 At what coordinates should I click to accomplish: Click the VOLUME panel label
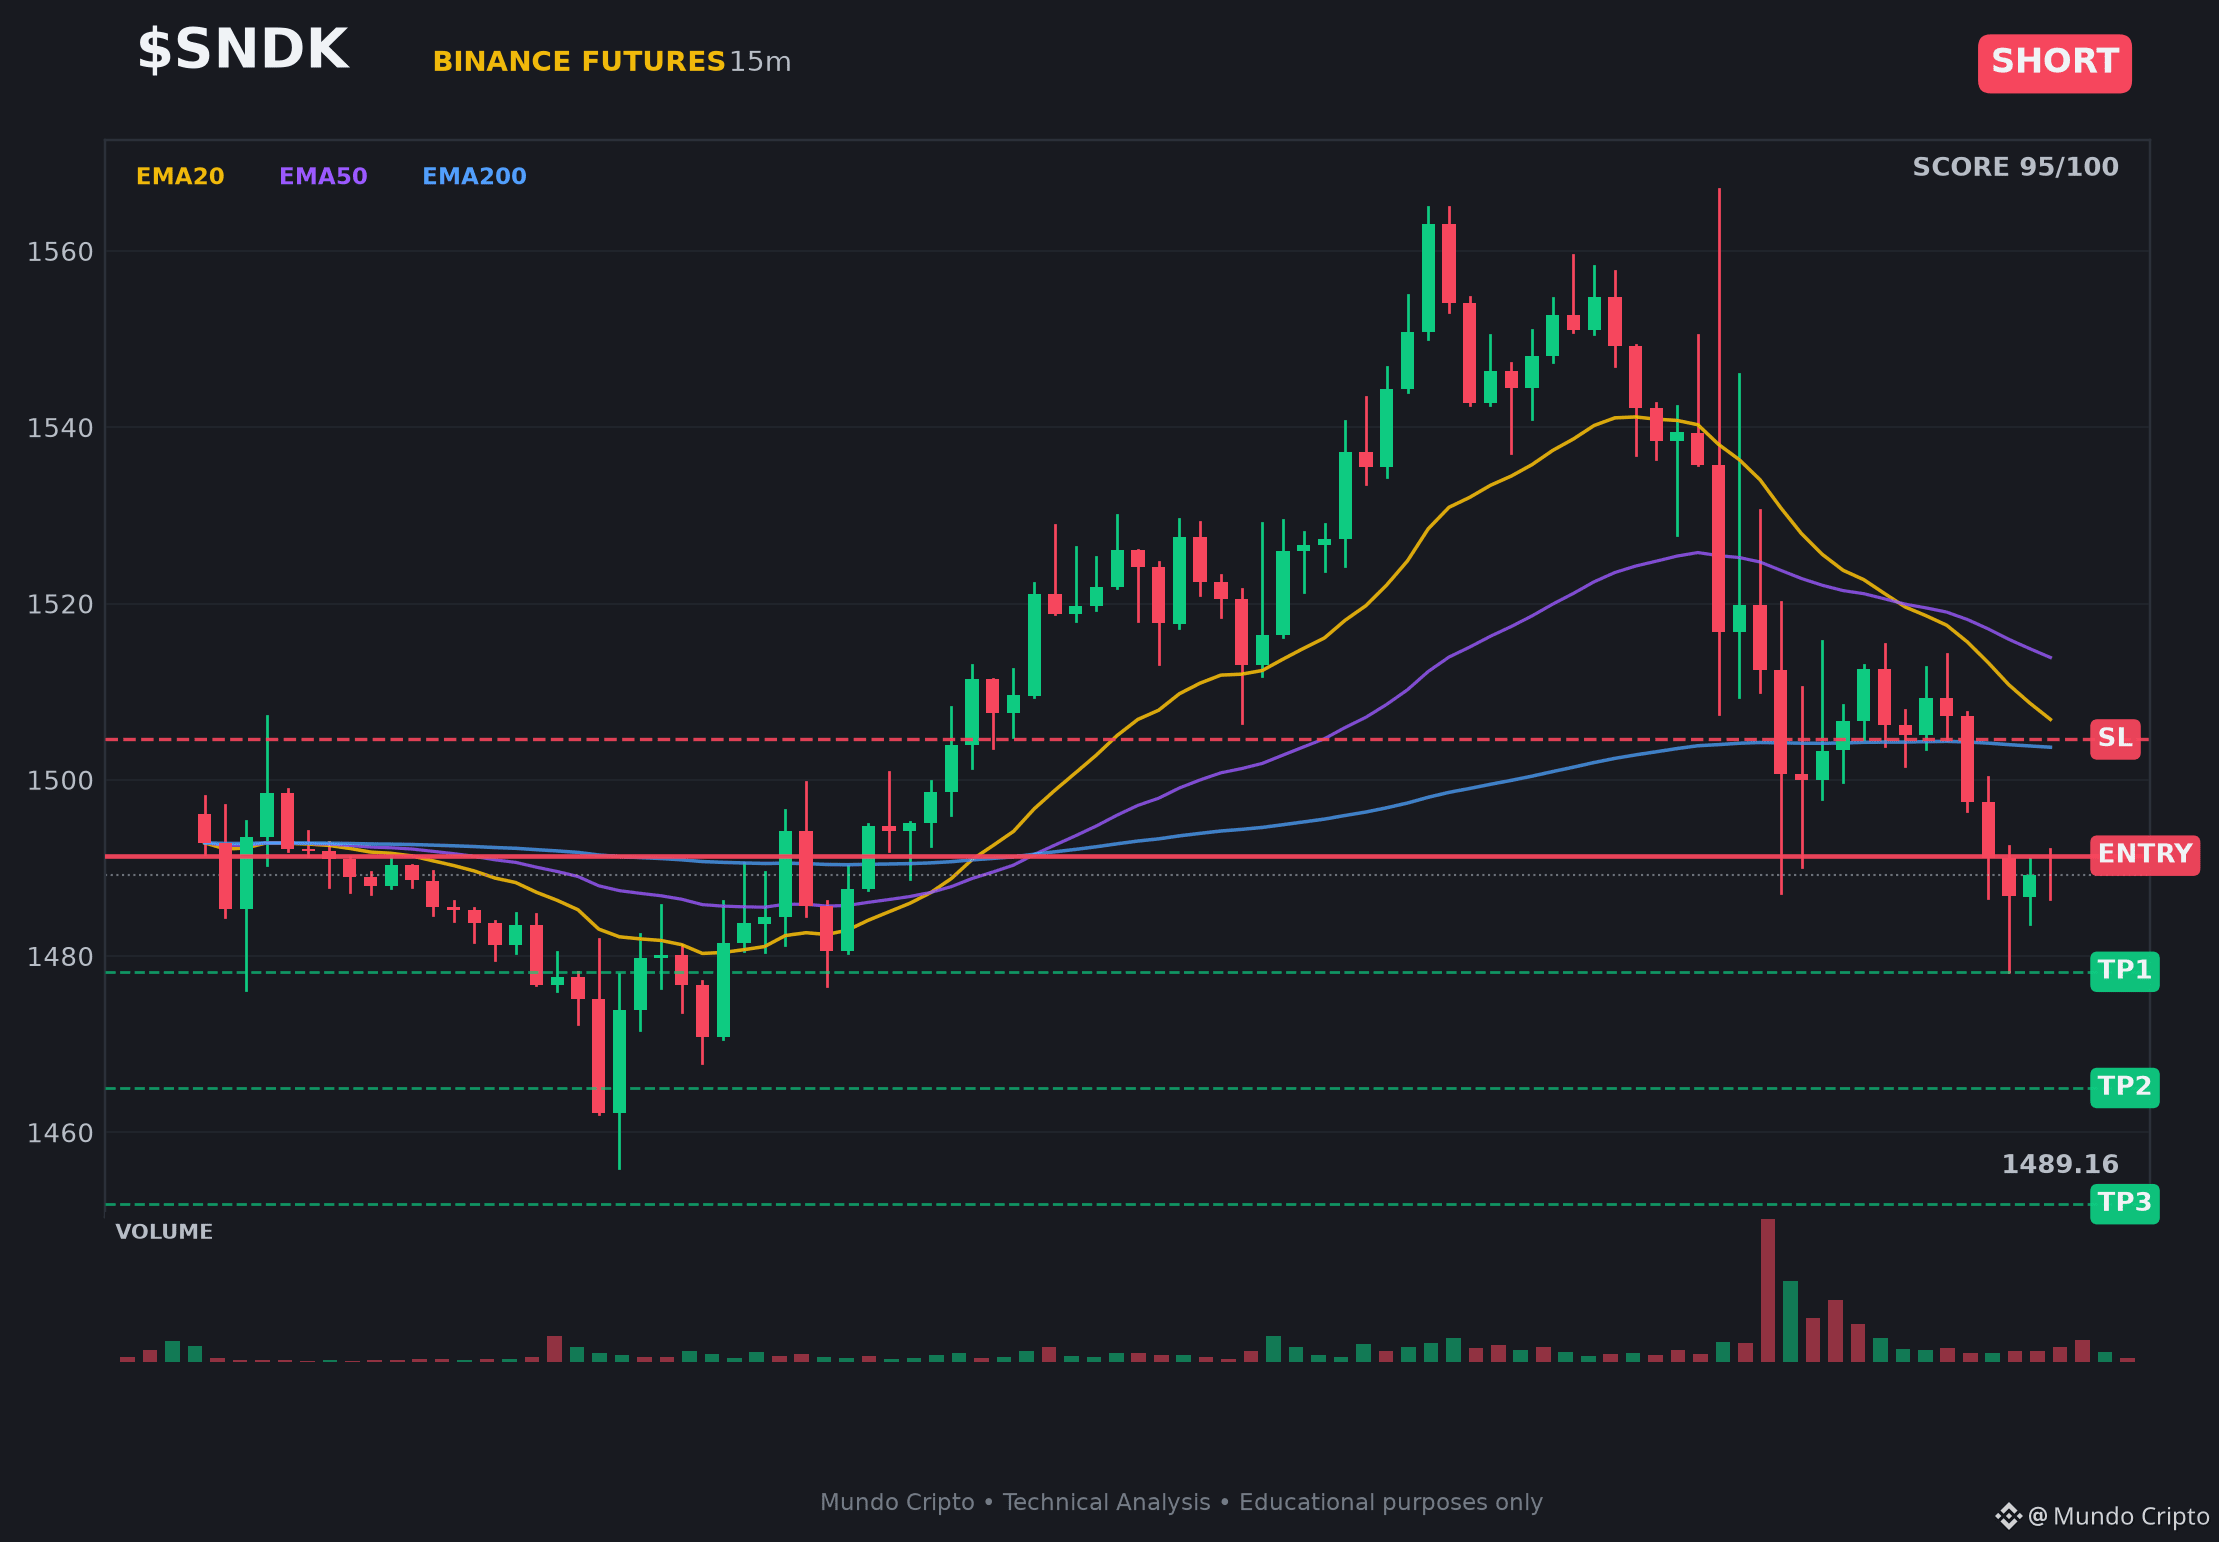[164, 1232]
